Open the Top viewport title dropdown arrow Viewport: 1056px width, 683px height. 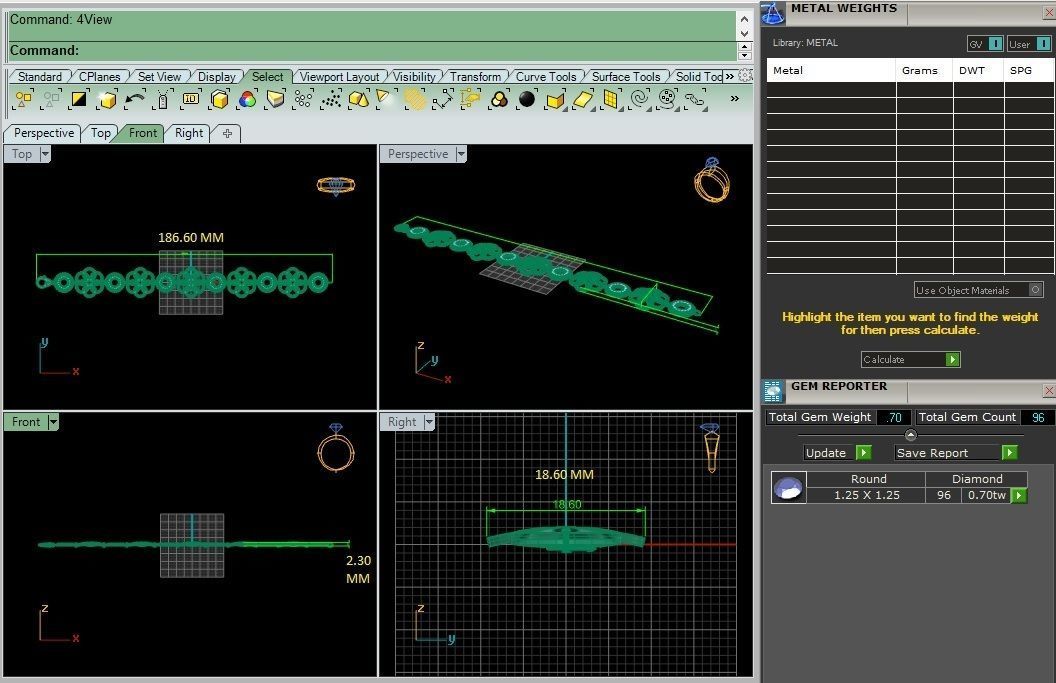(x=45, y=154)
